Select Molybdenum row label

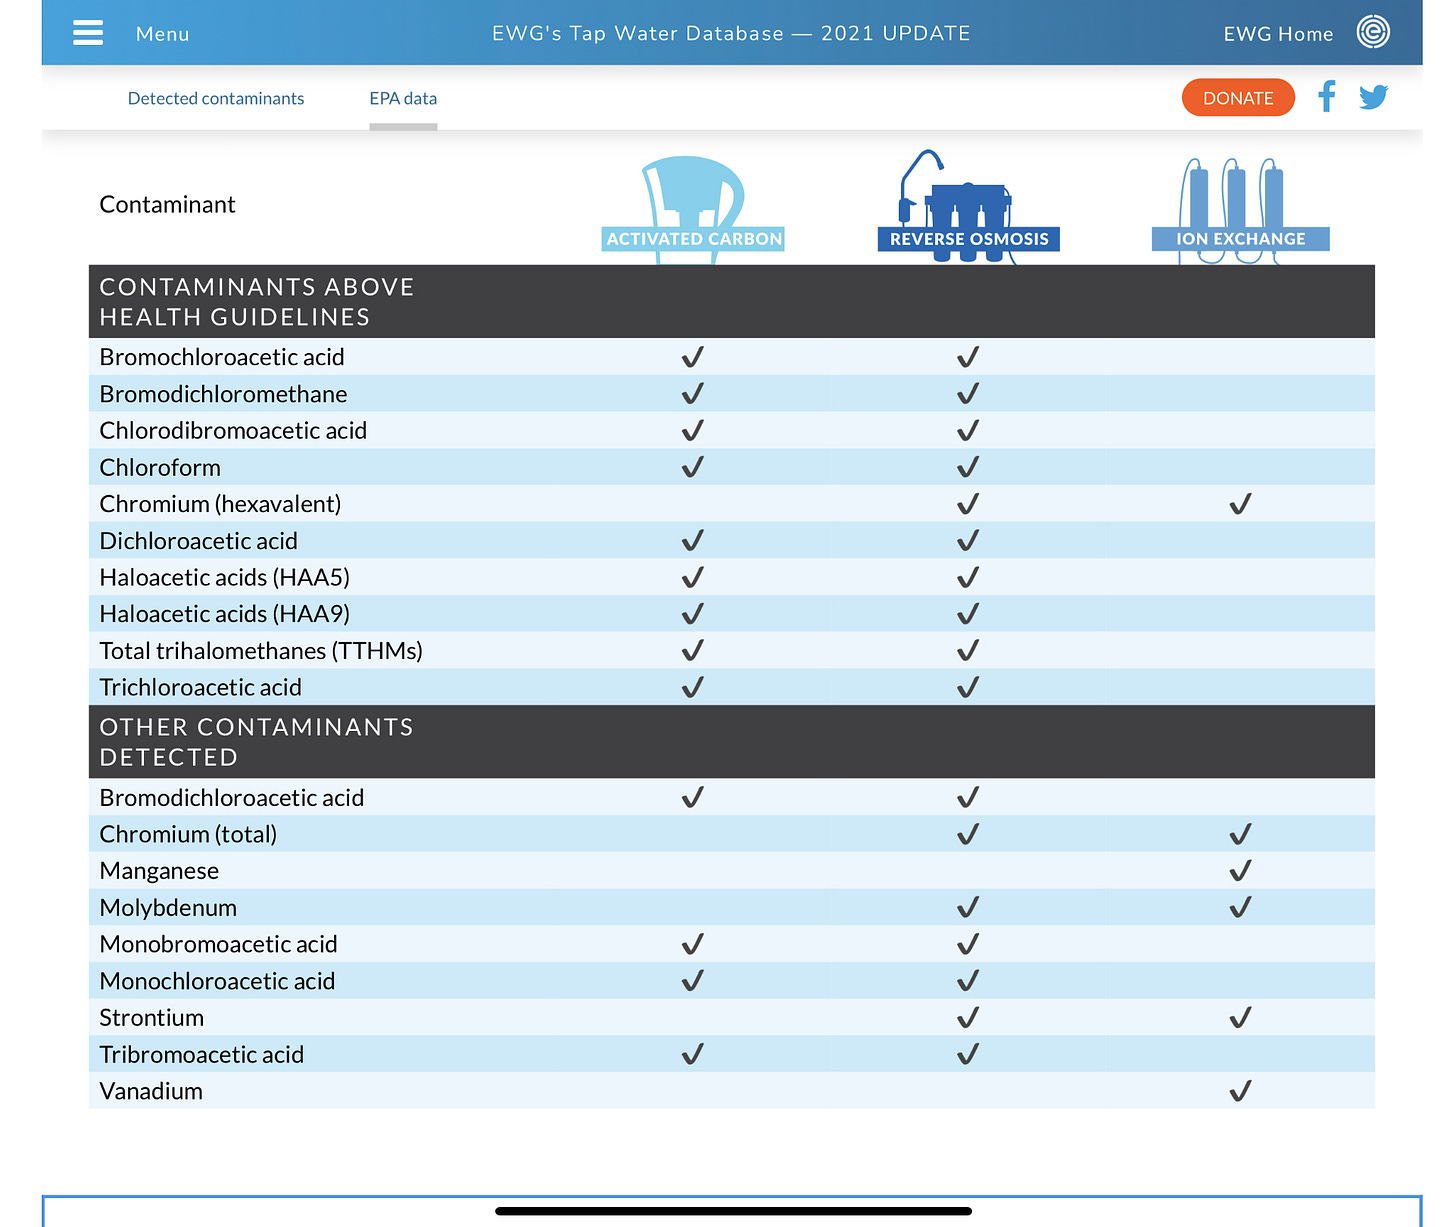point(168,908)
